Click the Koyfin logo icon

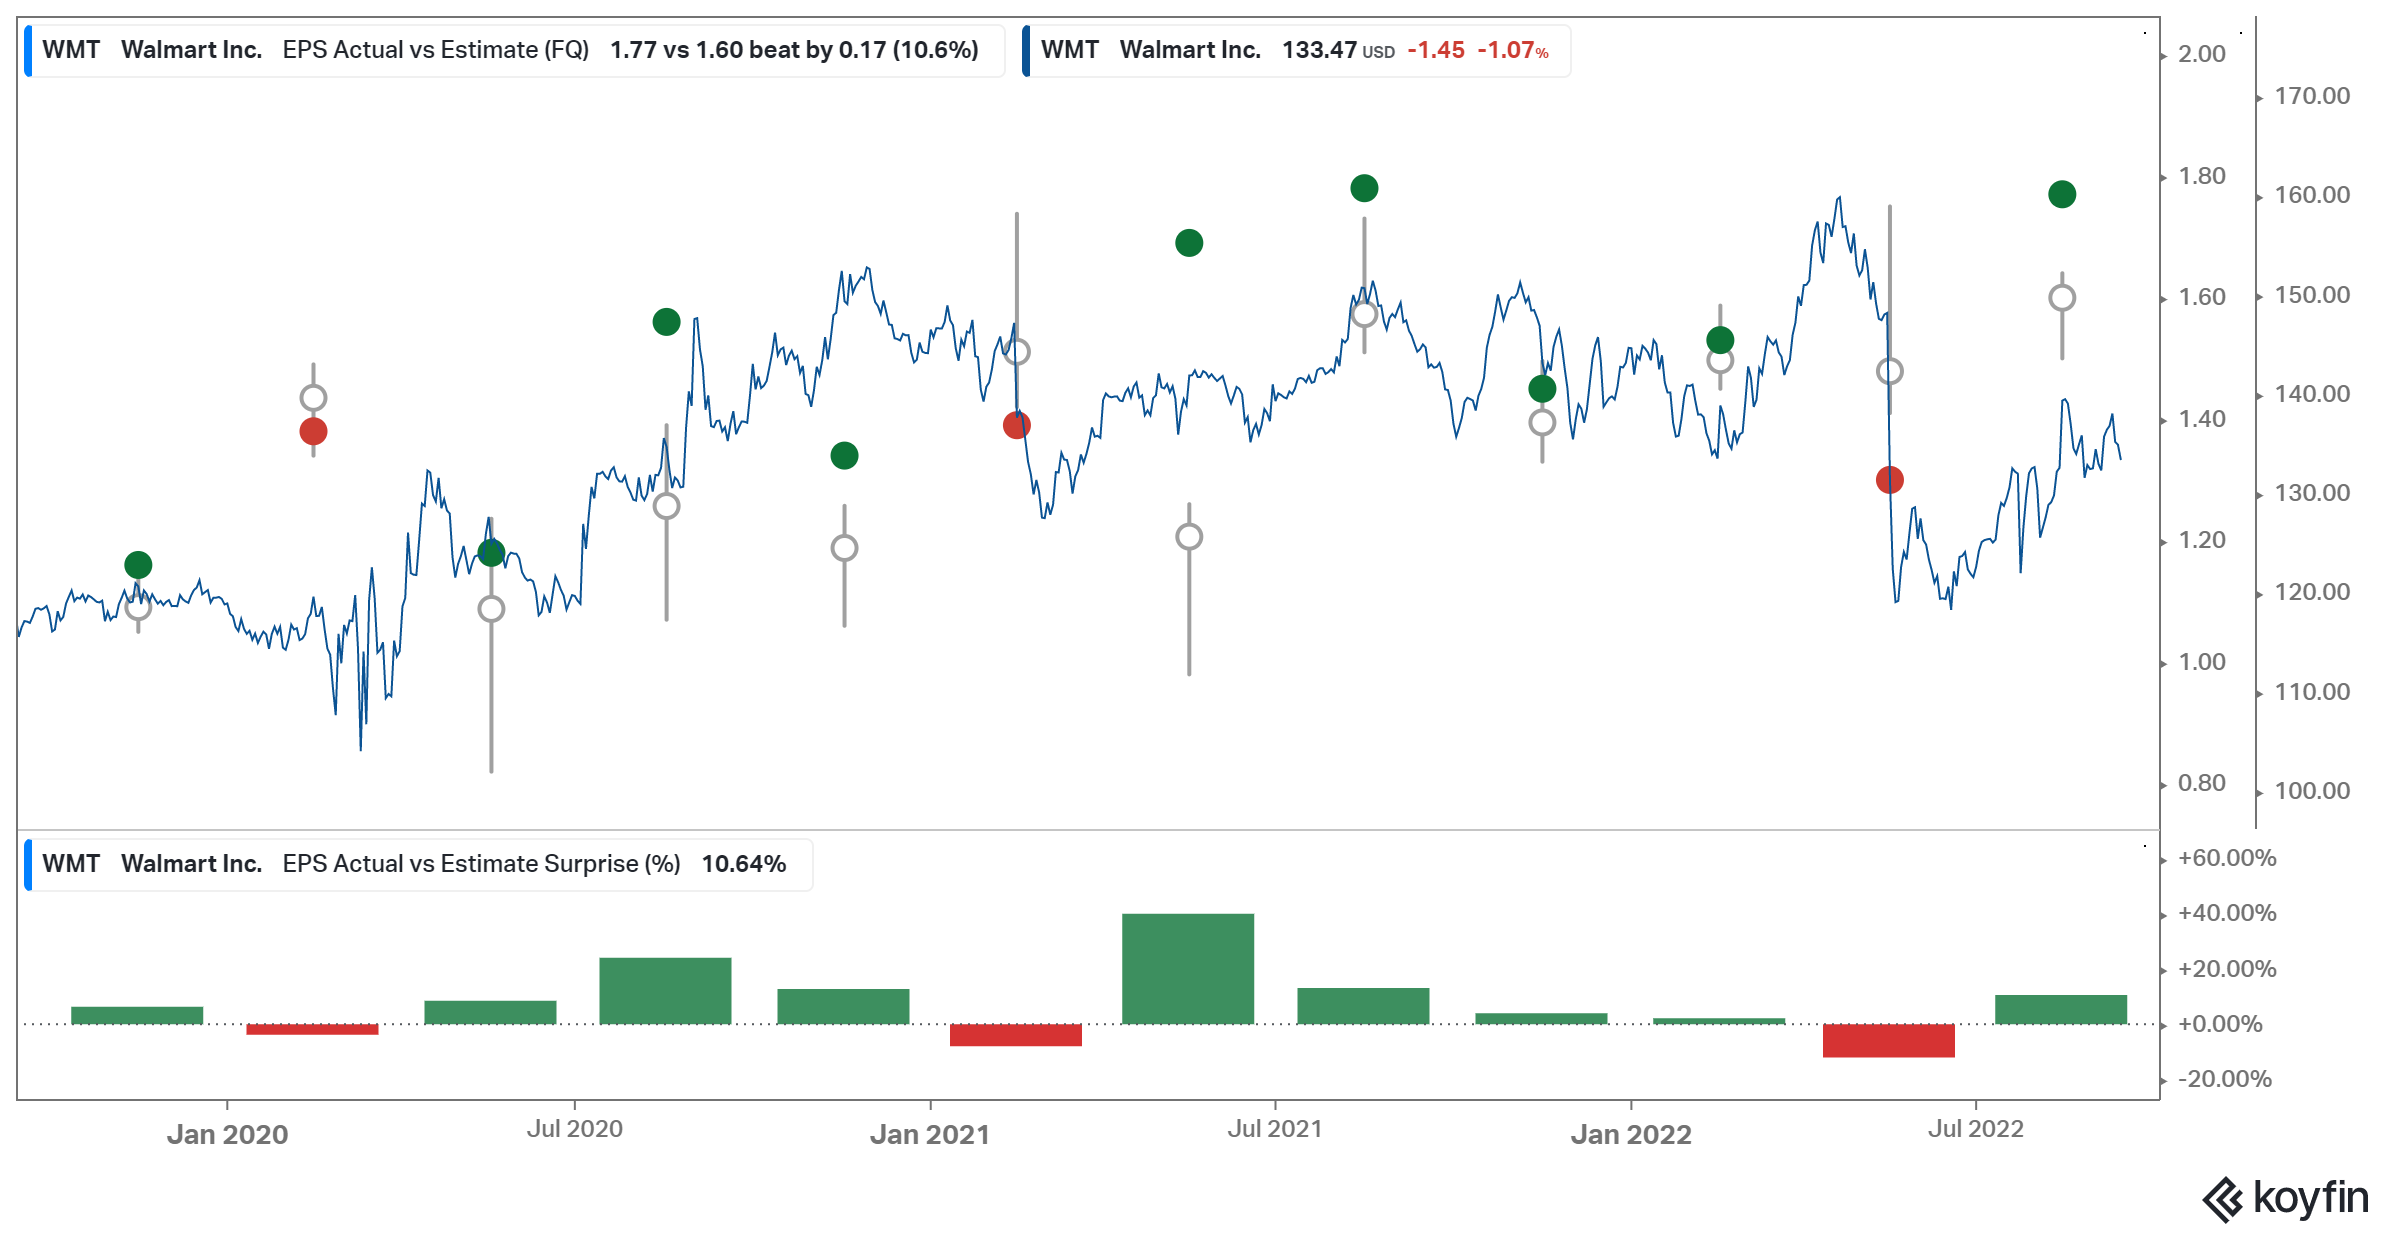pyautogui.click(x=2223, y=1200)
